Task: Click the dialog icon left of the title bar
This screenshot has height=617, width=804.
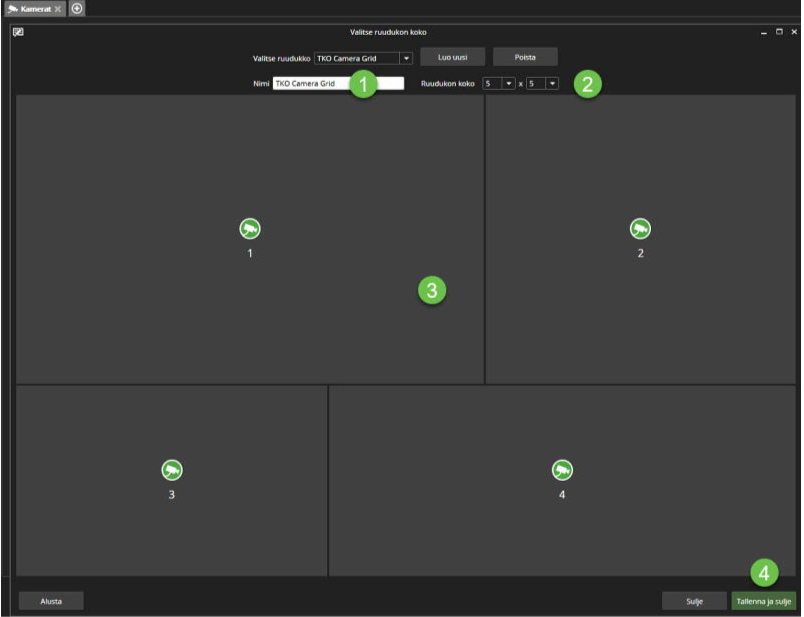Action: (x=18, y=32)
